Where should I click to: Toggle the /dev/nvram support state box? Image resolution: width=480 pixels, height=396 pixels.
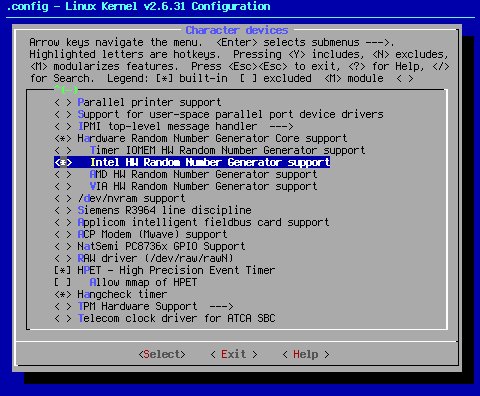coord(63,198)
